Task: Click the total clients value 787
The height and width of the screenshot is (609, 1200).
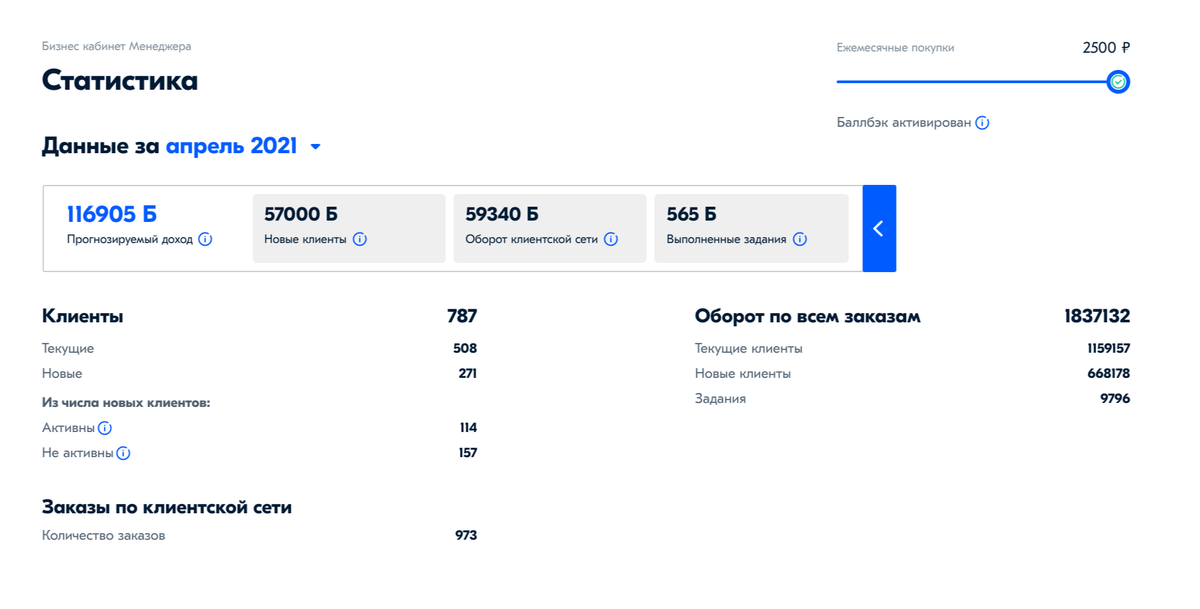Action: [x=462, y=316]
